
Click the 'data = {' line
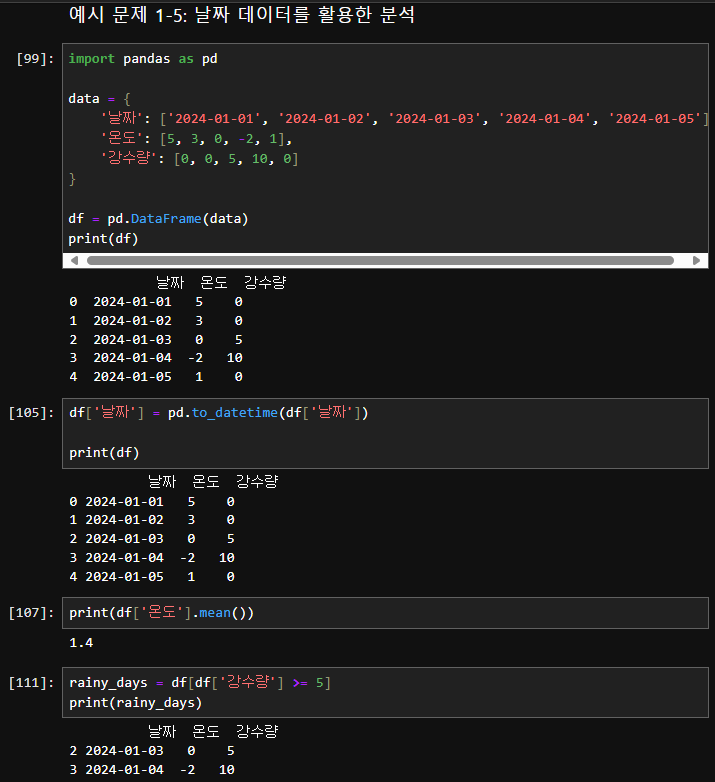tap(99, 99)
